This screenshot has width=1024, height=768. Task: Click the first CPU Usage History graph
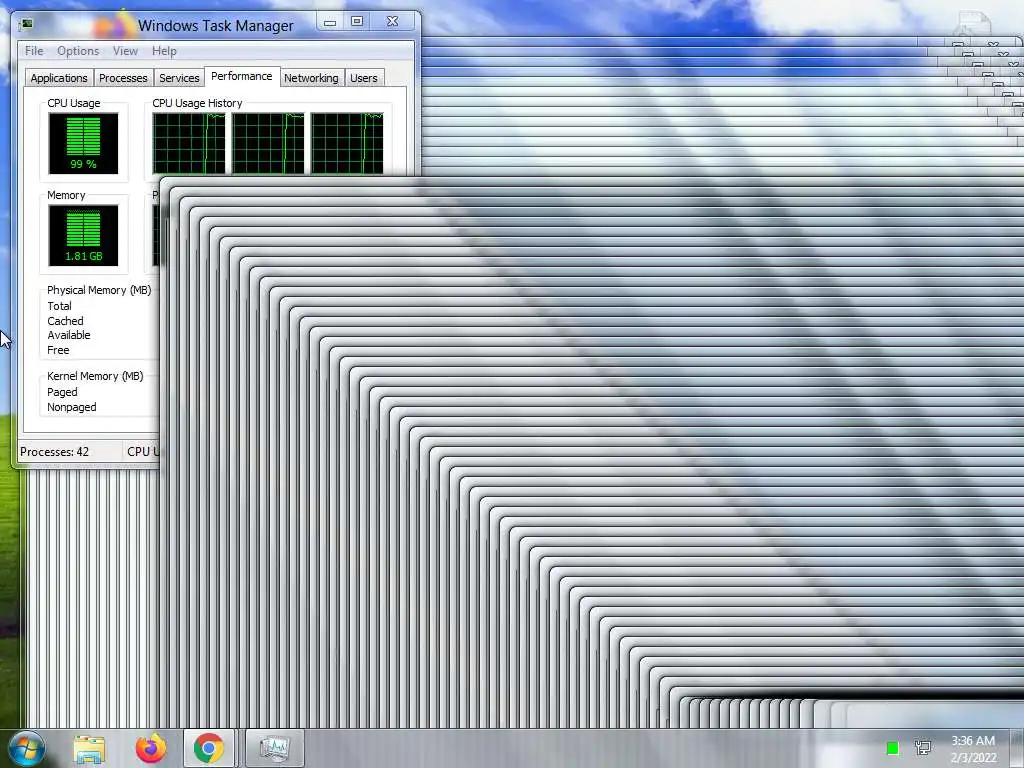point(189,144)
